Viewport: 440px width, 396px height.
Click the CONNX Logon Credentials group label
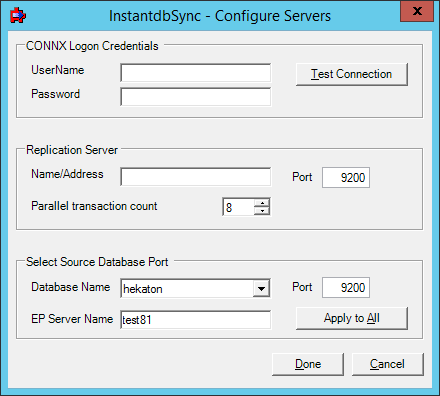click(92, 46)
